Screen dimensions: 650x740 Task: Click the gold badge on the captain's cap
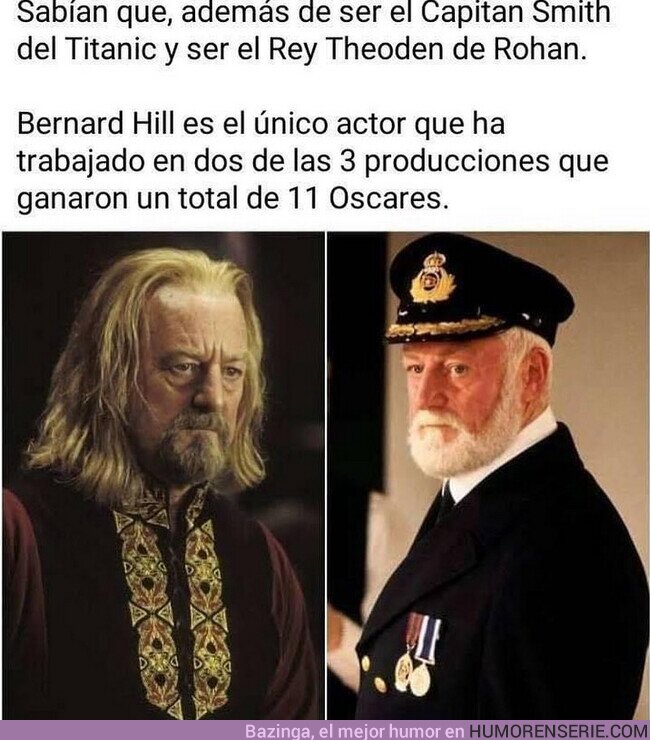click(x=431, y=278)
